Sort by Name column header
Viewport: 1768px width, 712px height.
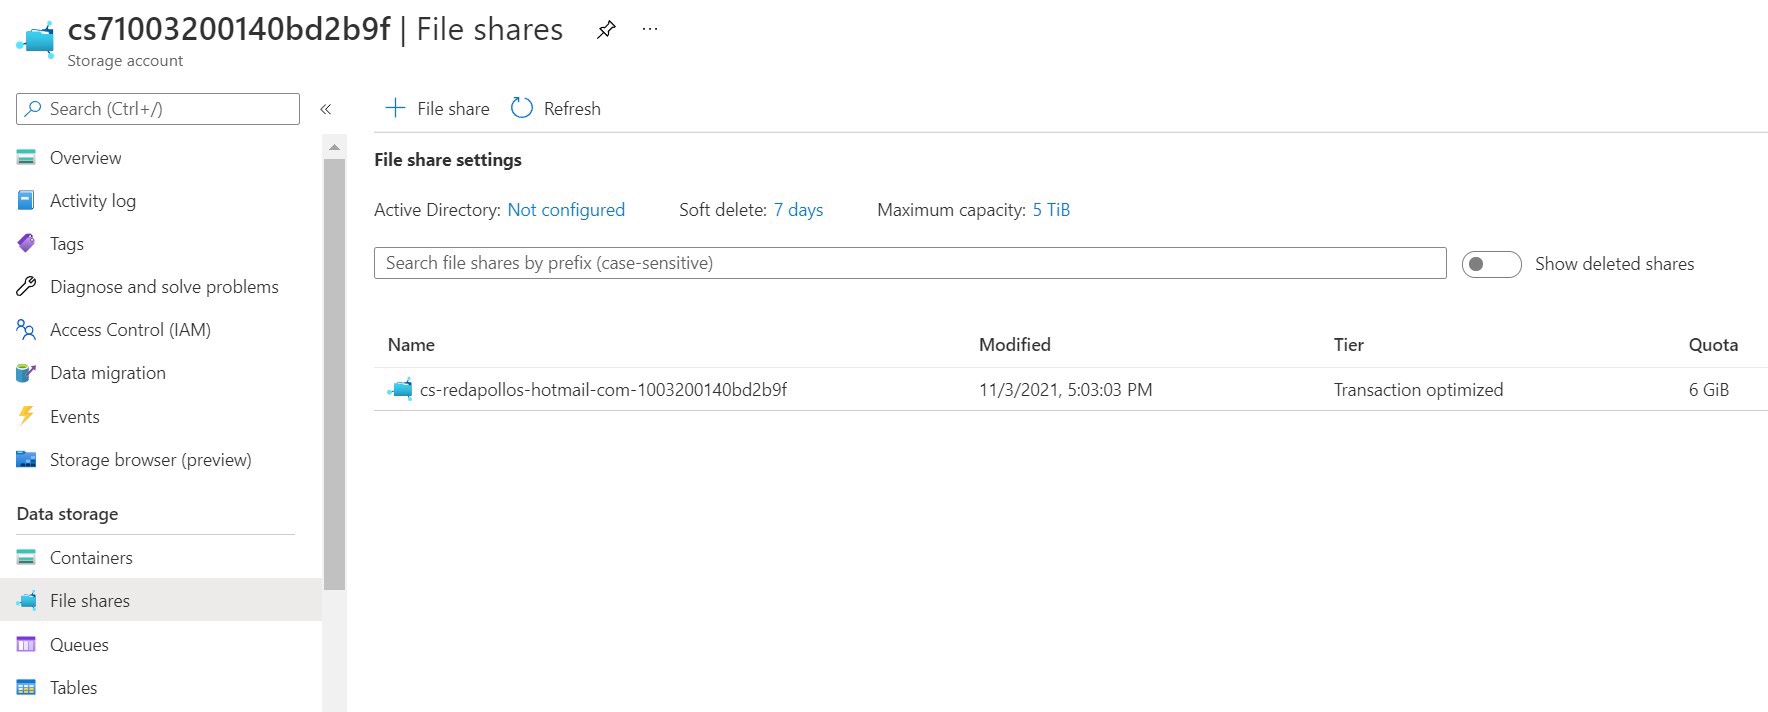411,345
